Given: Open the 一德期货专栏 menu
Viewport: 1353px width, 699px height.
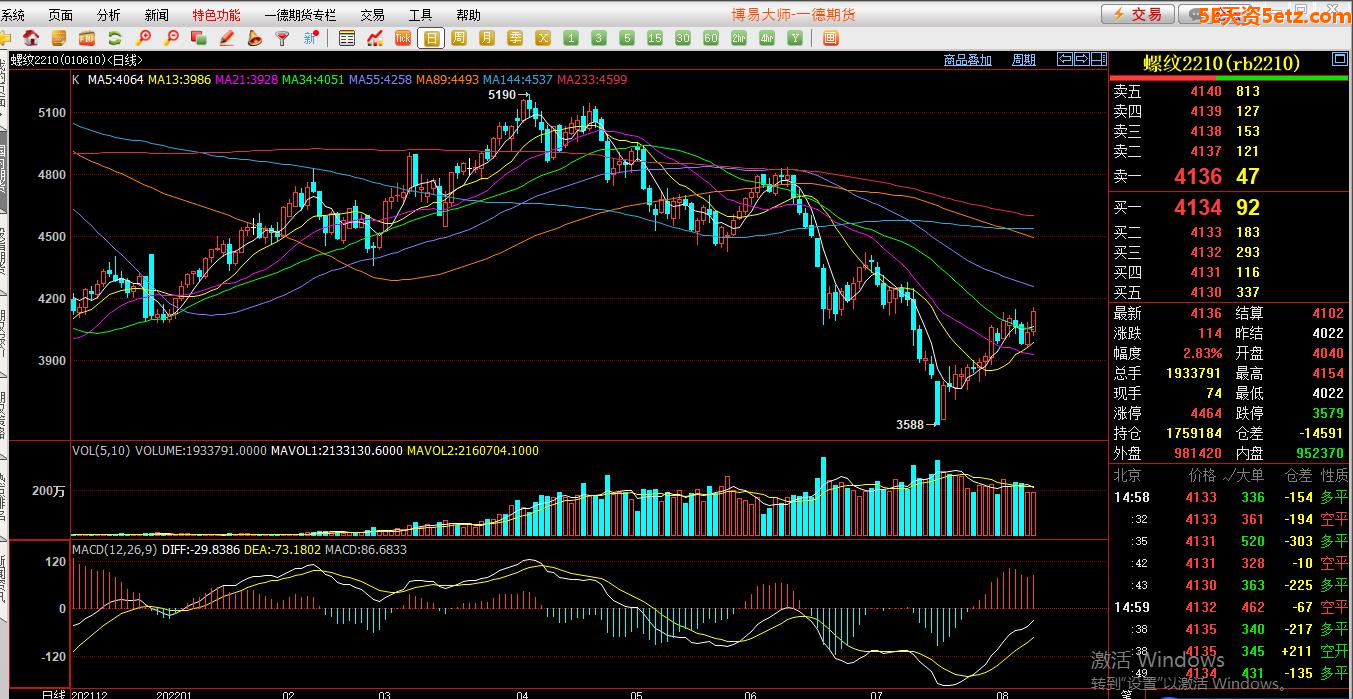Looking at the screenshot, I should 301,15.
